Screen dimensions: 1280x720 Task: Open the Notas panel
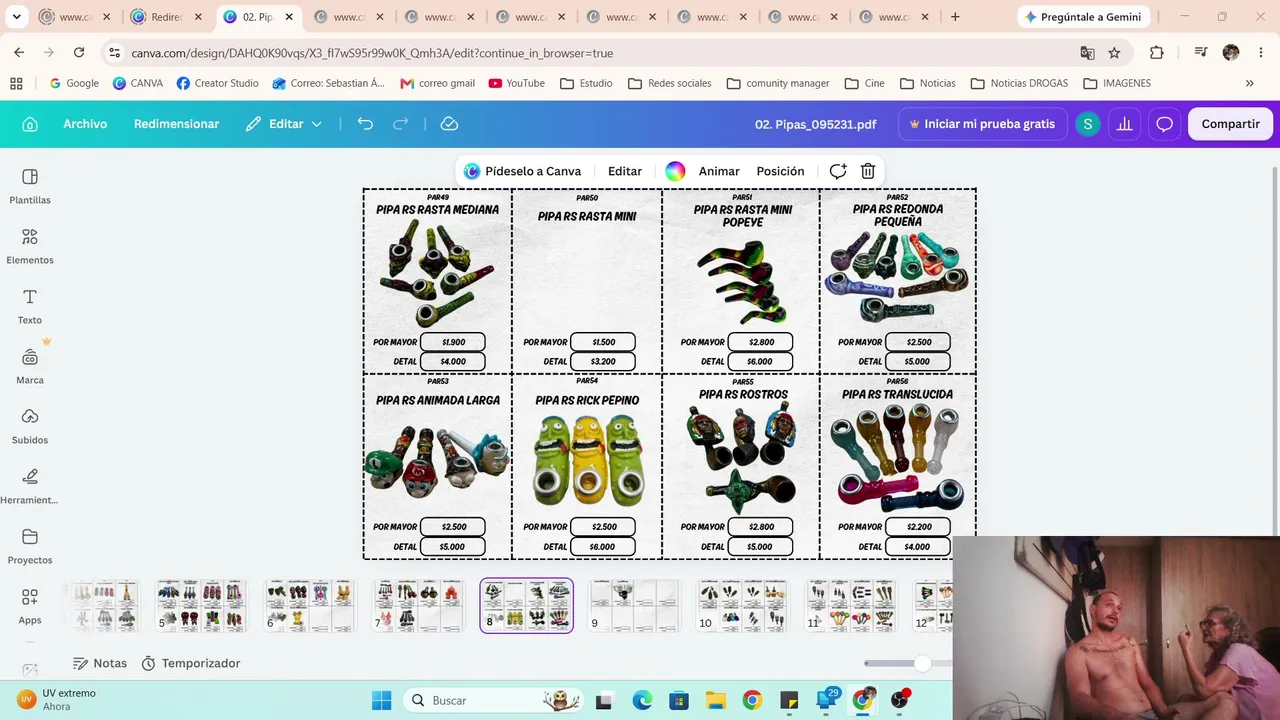(100, 663)
